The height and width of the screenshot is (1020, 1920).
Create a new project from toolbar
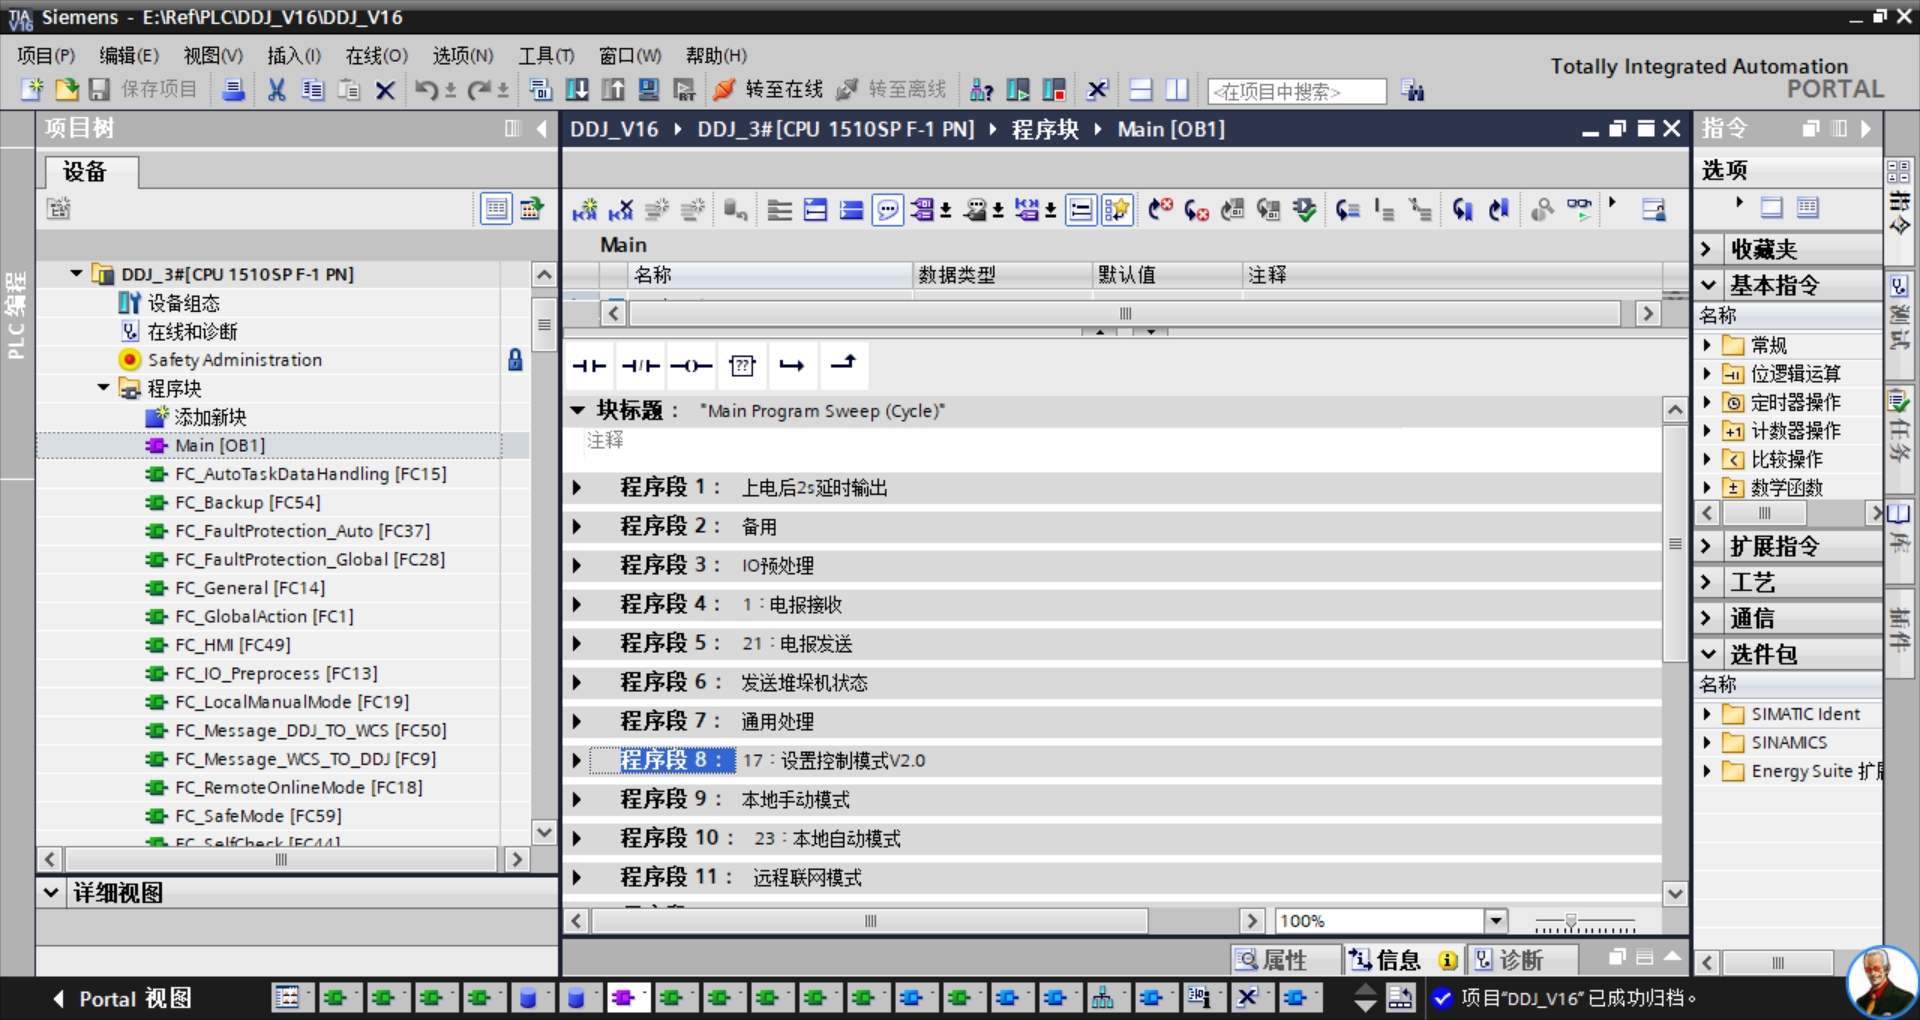[x=32, y=90]
